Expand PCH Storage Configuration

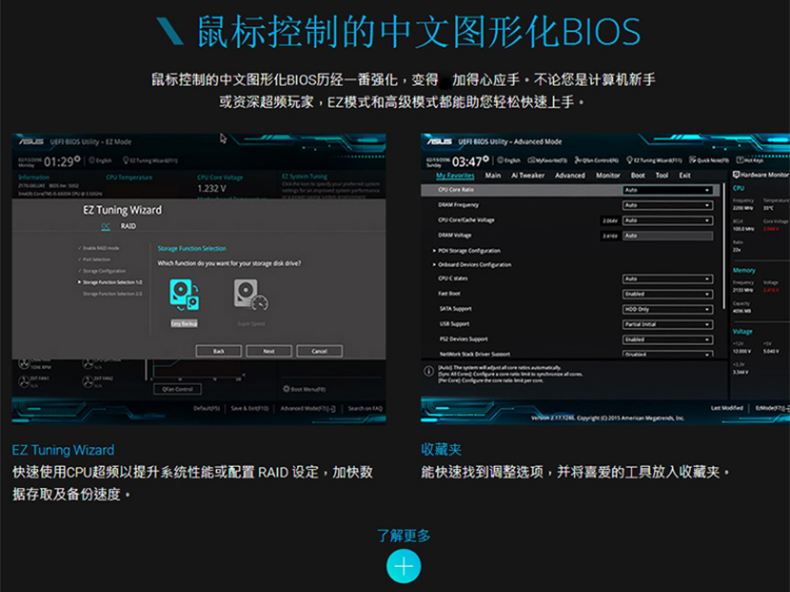(467, 250)
